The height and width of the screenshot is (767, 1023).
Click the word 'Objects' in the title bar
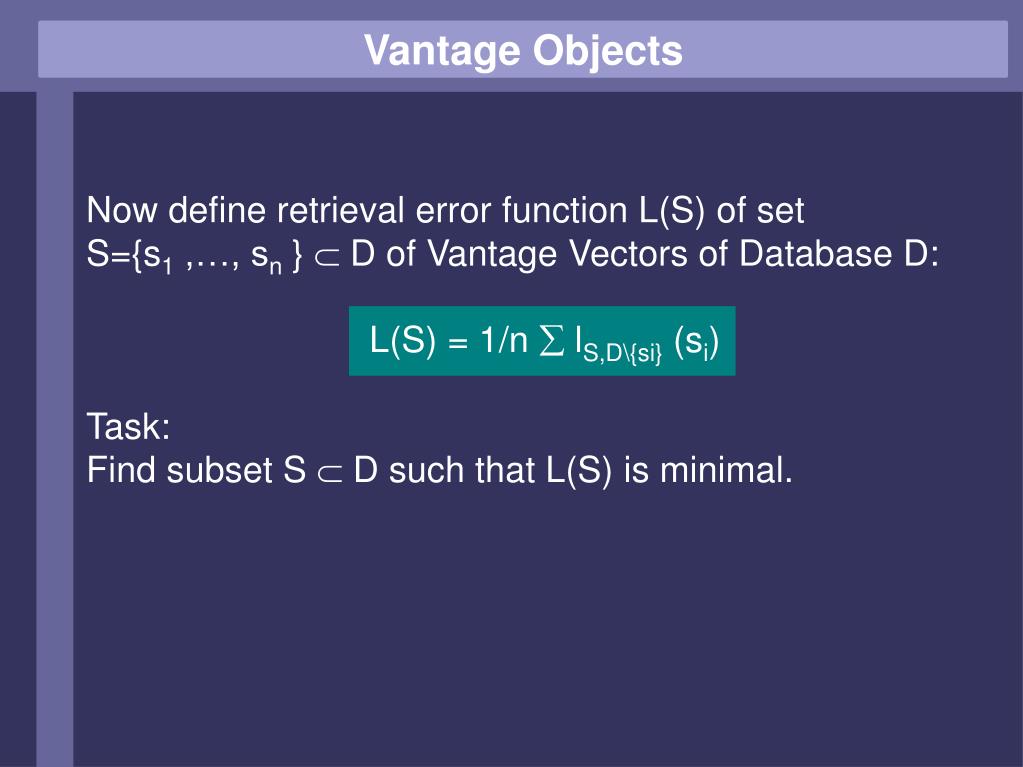click(607, 51)
